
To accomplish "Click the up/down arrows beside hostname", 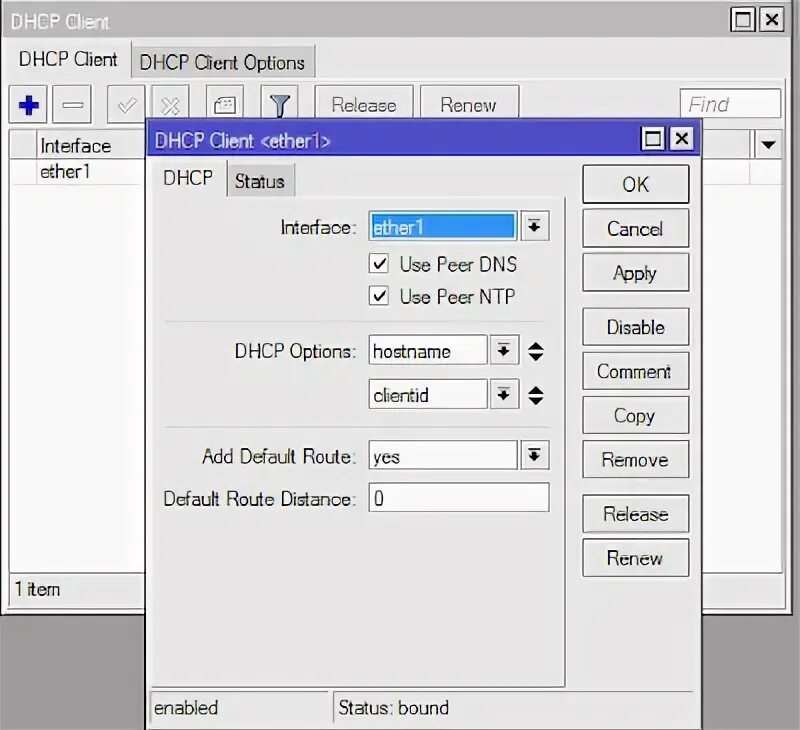I will 536,351.
